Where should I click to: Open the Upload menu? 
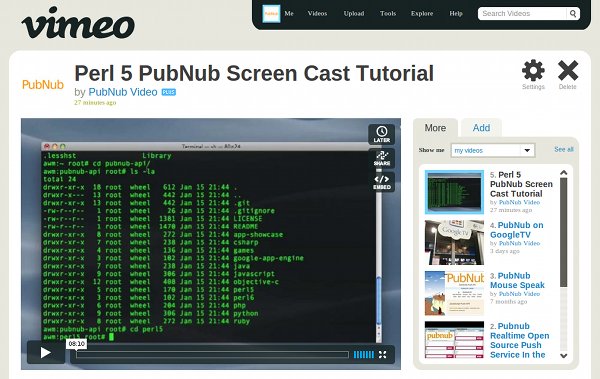click(x=354, y=13)
